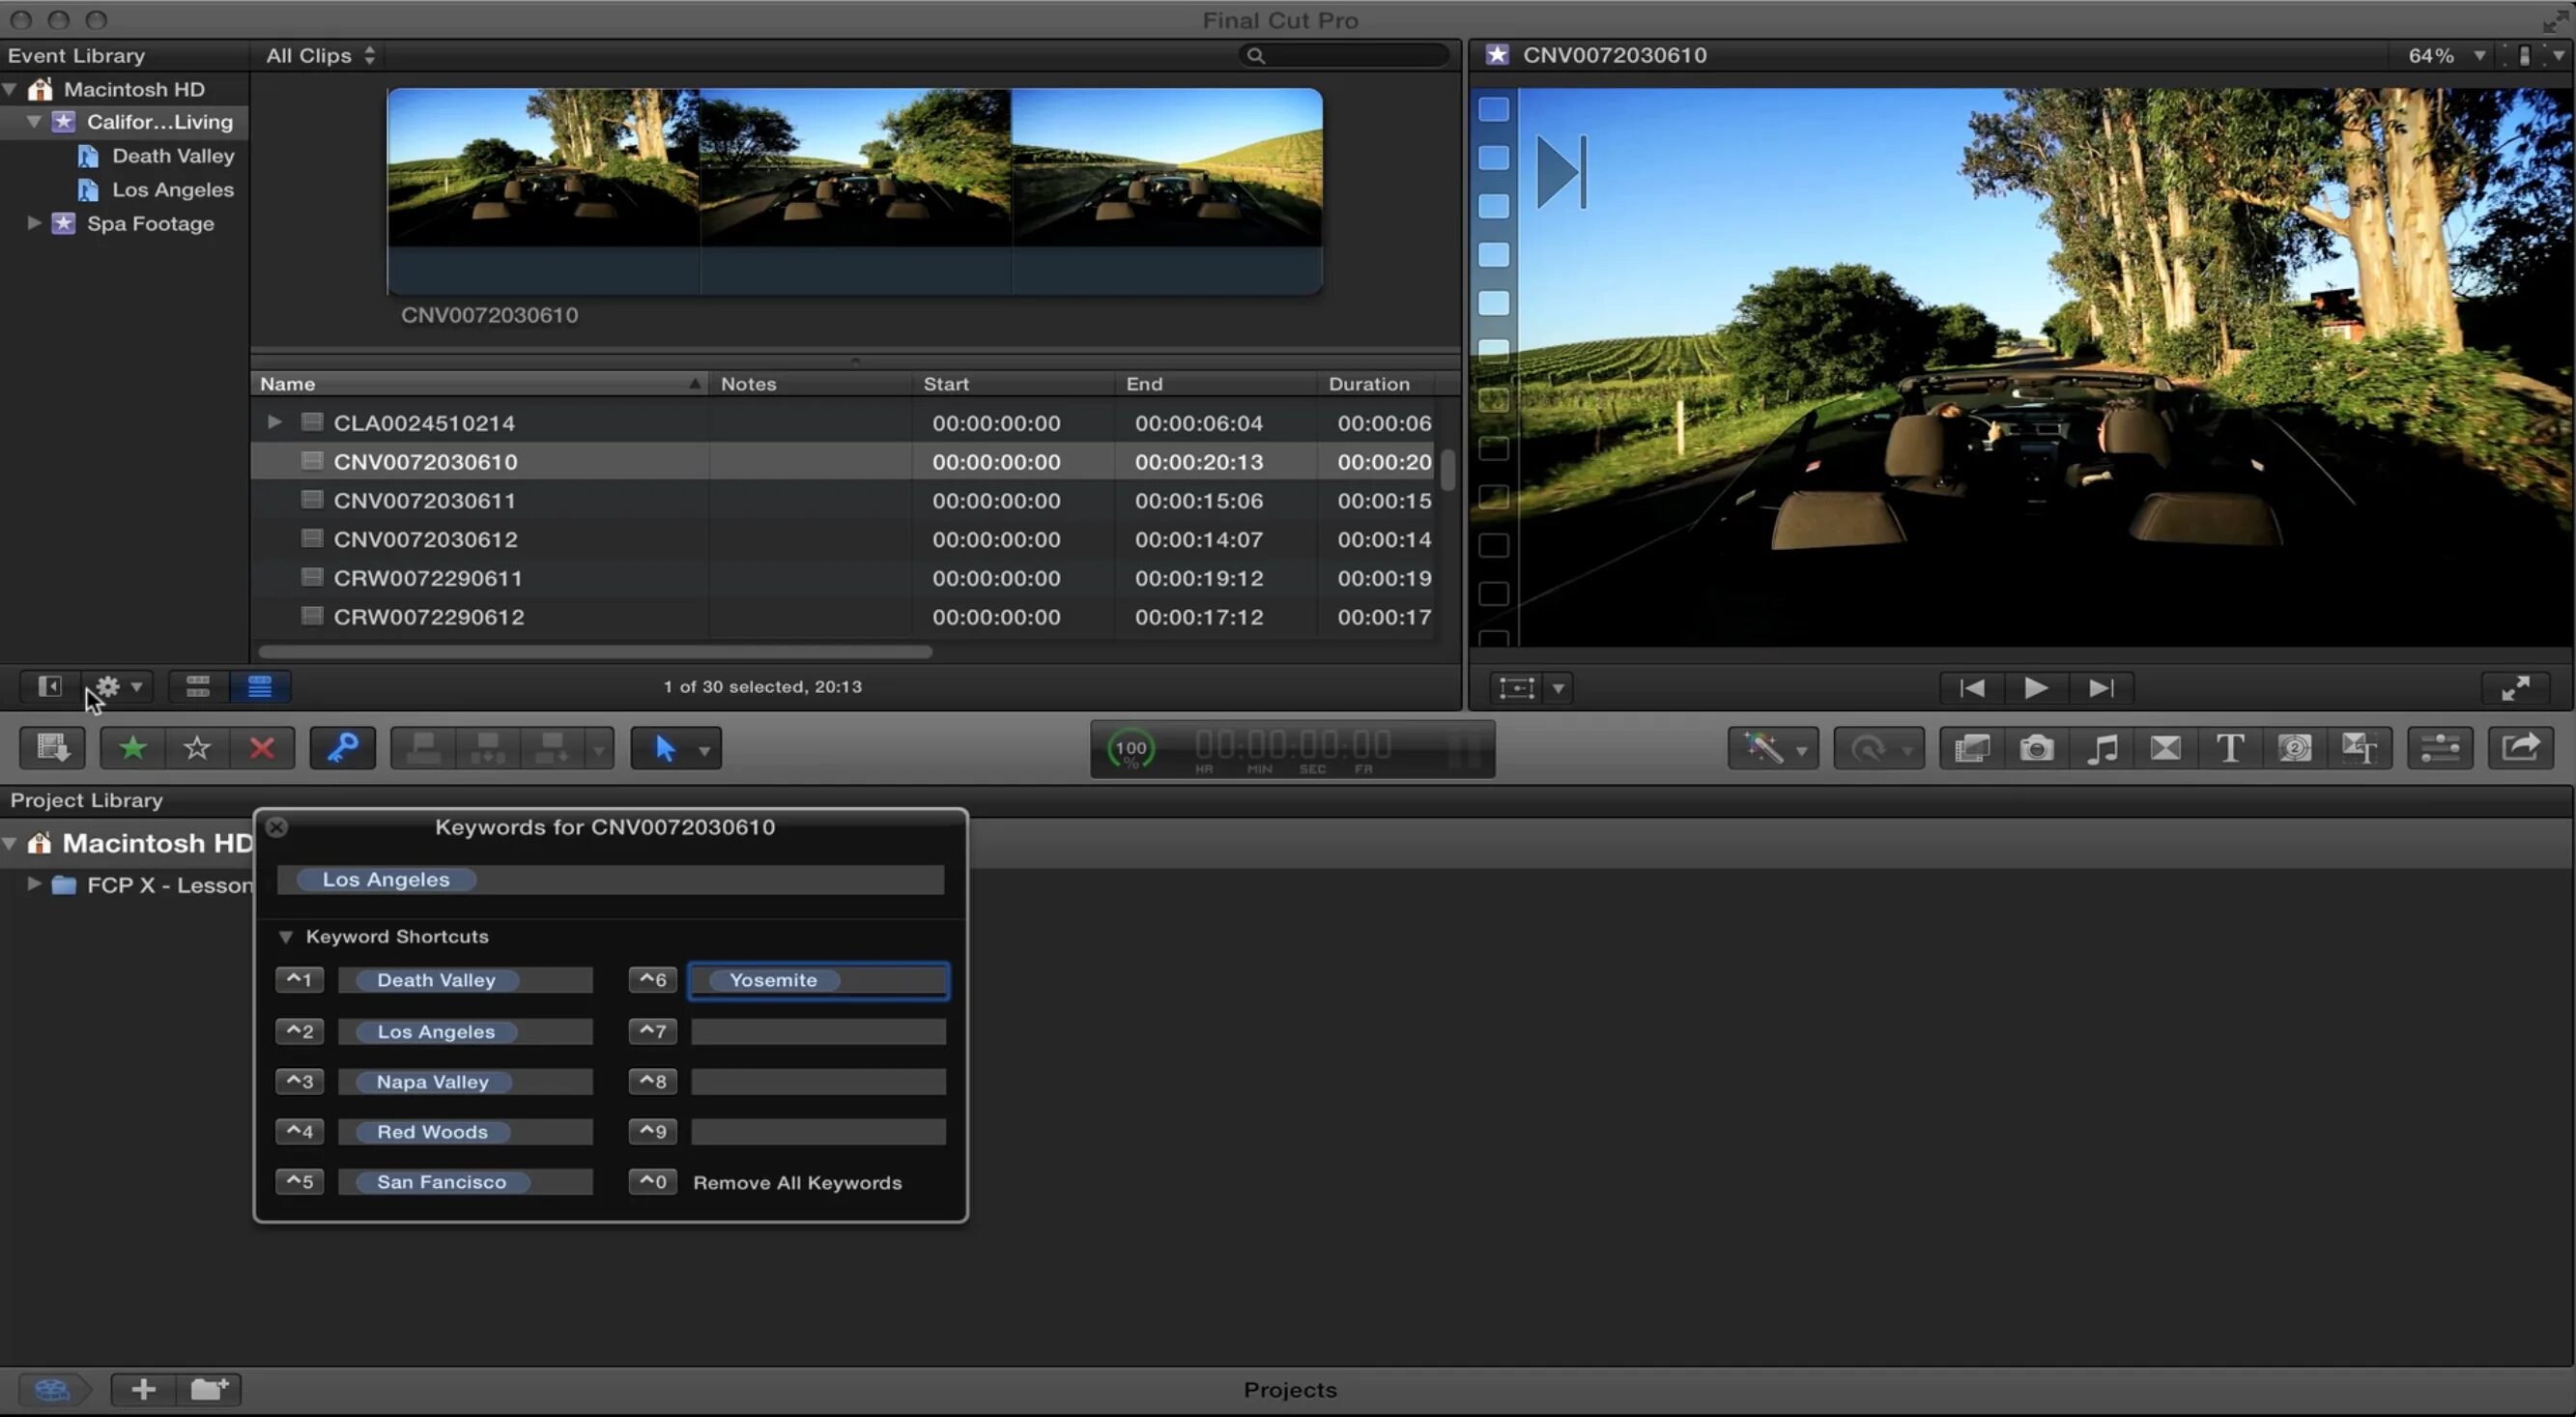Play the clip in the viewer
Screen dimensions: 2576x1417
(x=2035, y=688)
